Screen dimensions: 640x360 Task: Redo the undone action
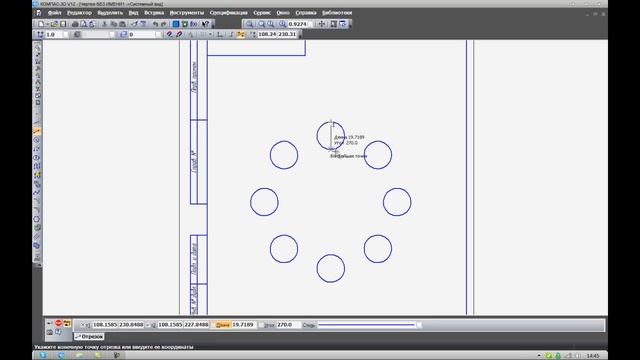[x=164, y=24]
